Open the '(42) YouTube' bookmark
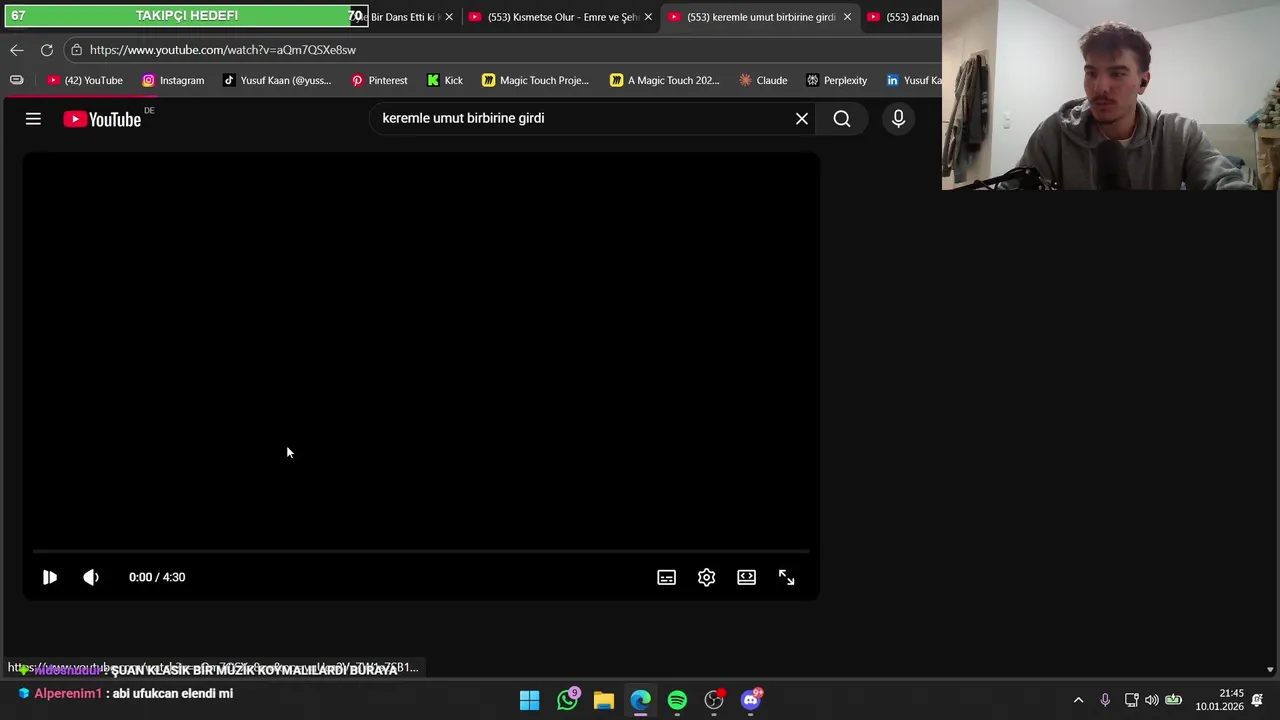Image resolution: width=1280 pixels, height=720 pixels. [x=85, y=80]
